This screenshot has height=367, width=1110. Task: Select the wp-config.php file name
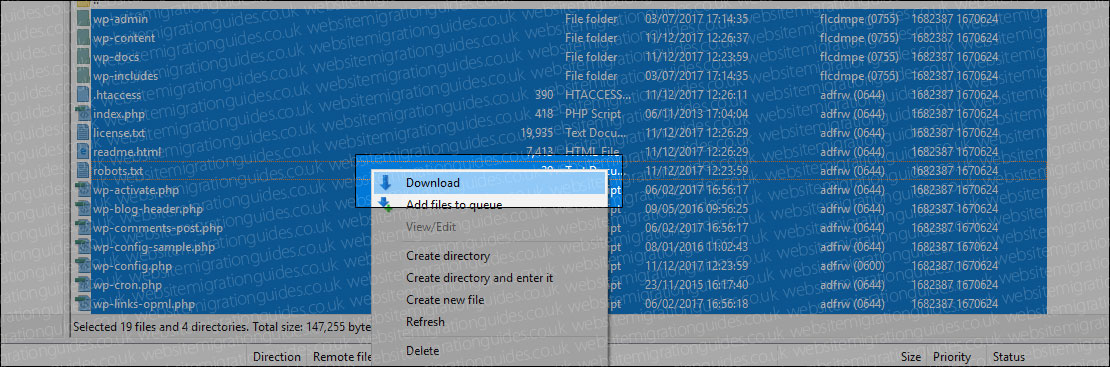click(132, 266)
